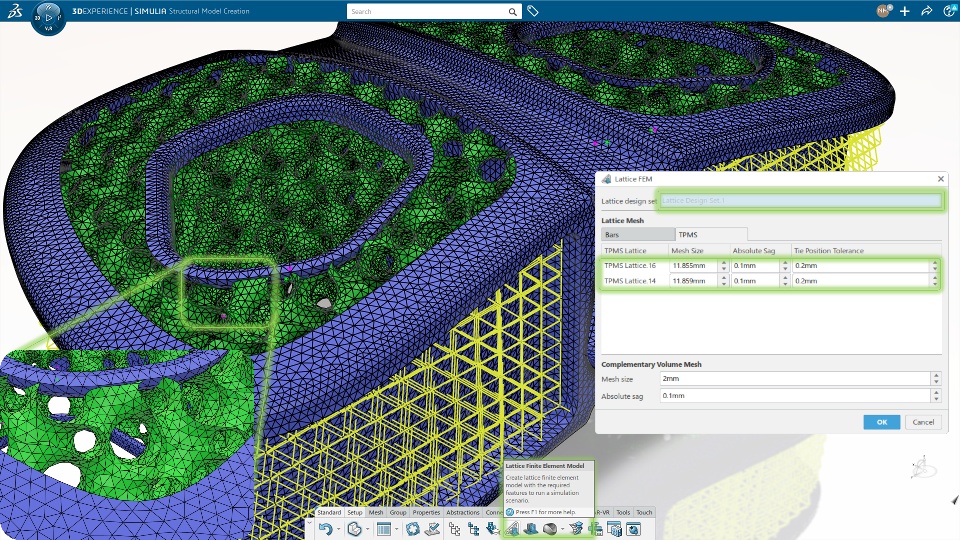Close the Lattice FEM dialog

tap(940, 179)
